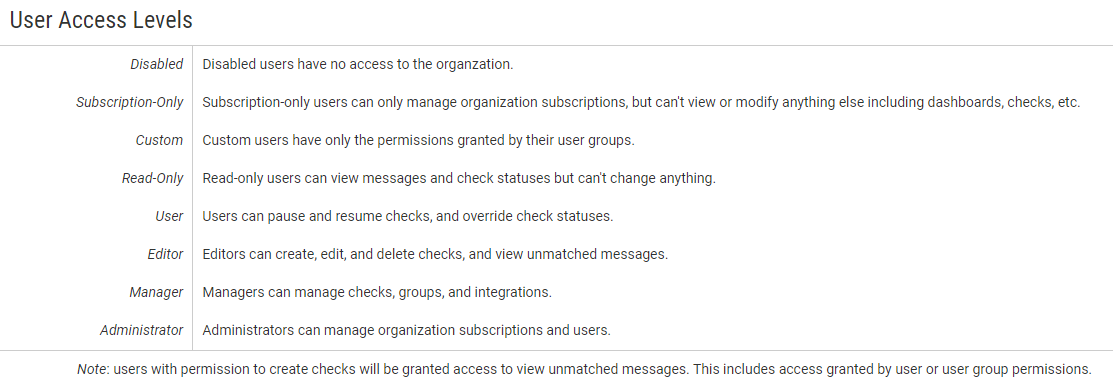This screenshot has width=1113, height=387.
Task: Click the Disabled users description text
Action: (x=358, y=64)
